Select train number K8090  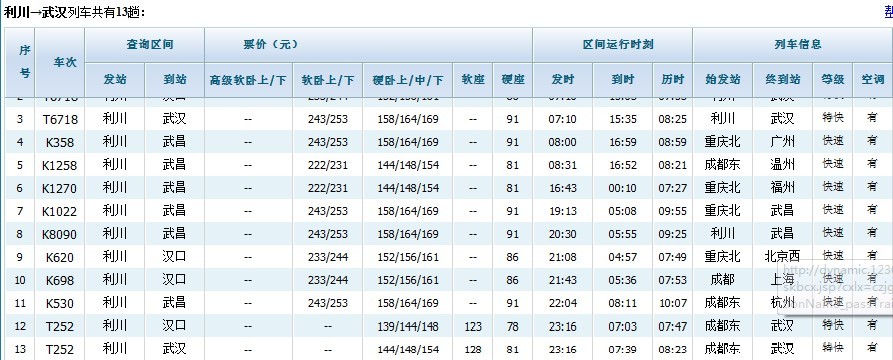pos(60,234)
